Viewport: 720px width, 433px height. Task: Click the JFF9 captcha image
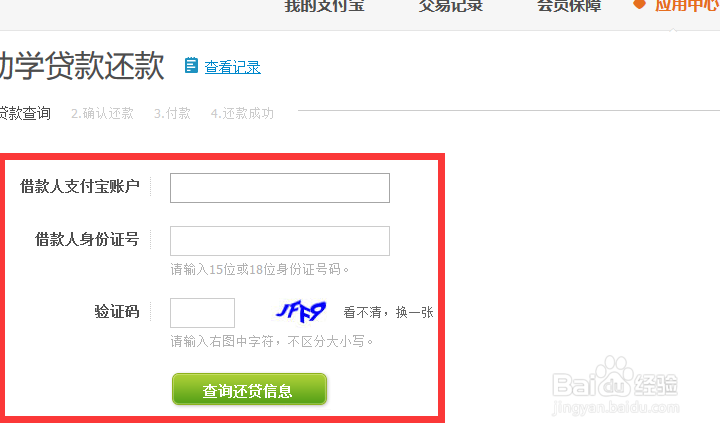click(x=301, y=312)
